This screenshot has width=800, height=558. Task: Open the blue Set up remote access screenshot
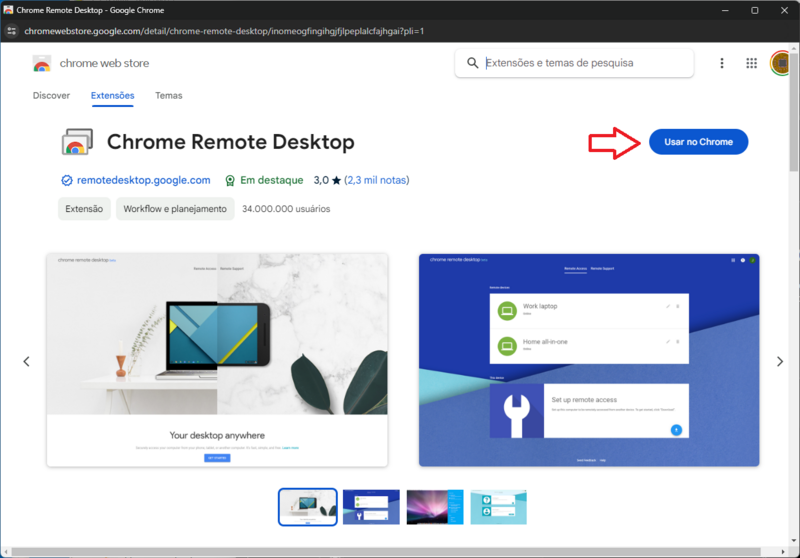point(589,360)
